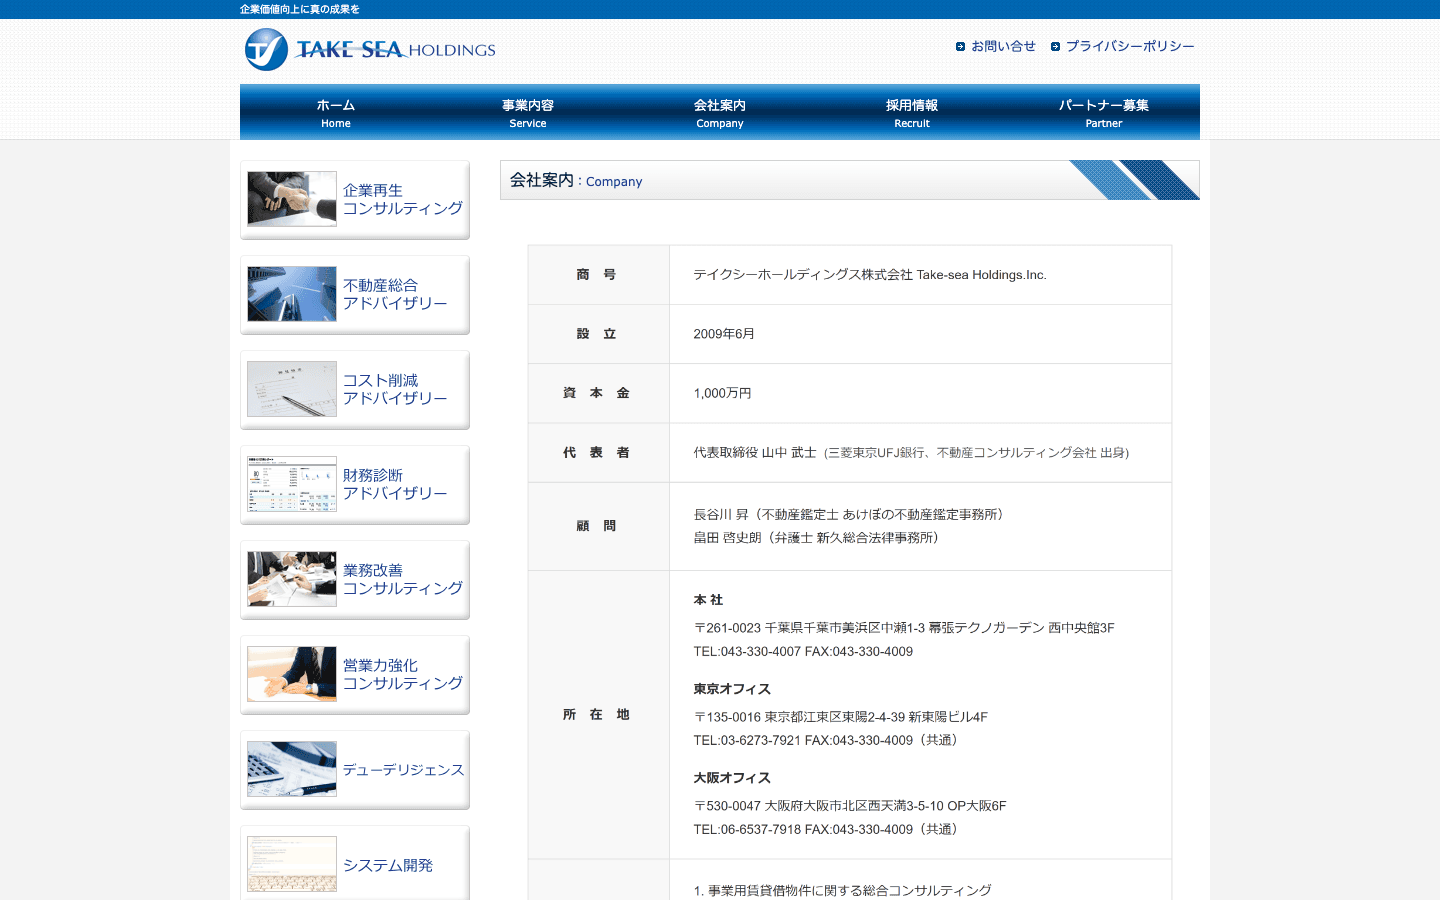1440x900 pixels.
Task: Open the 不動産総合アドバイザリー link
Action: pos(395,294)
